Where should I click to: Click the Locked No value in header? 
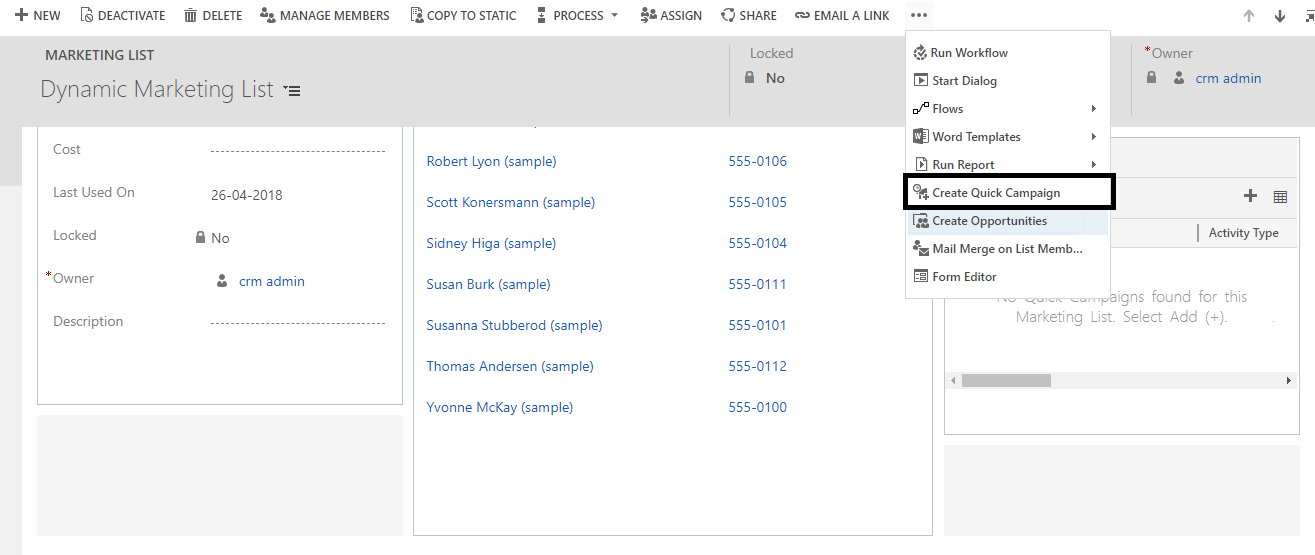pyautogui.click(x=775, y=78)
